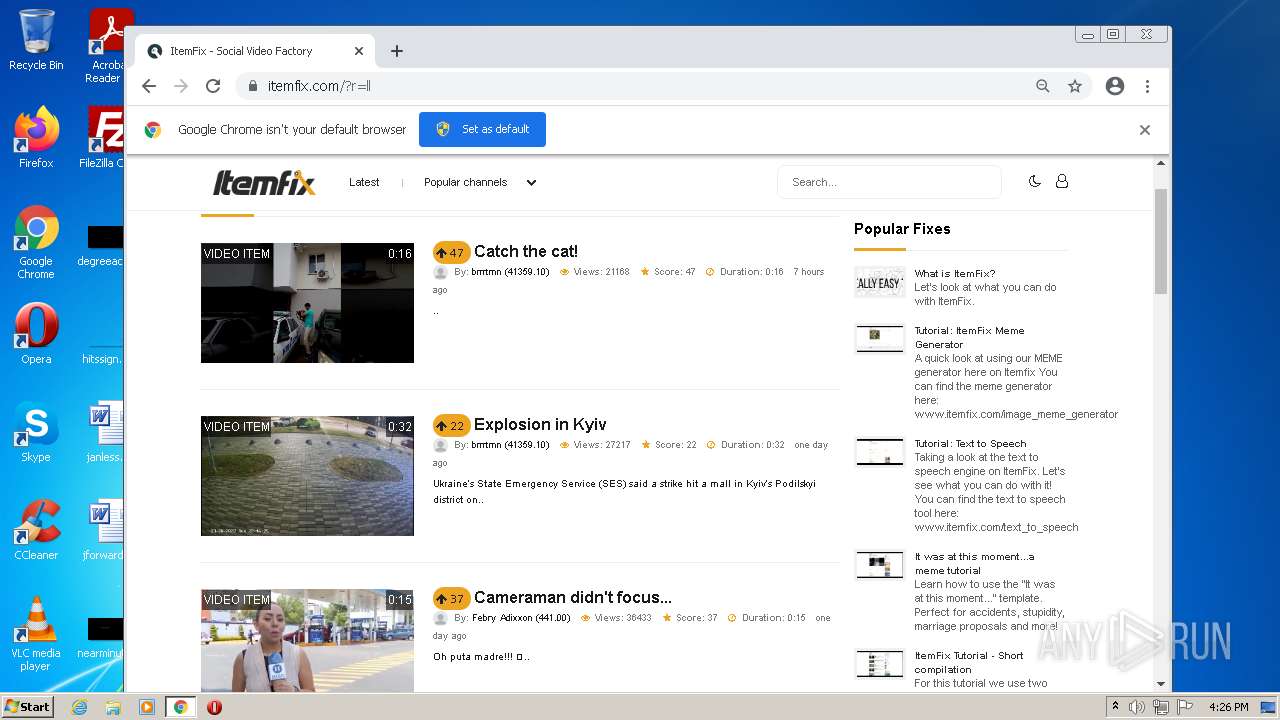
Task: Open the Explosion in Kyiv title link
Action: (540, 424)
